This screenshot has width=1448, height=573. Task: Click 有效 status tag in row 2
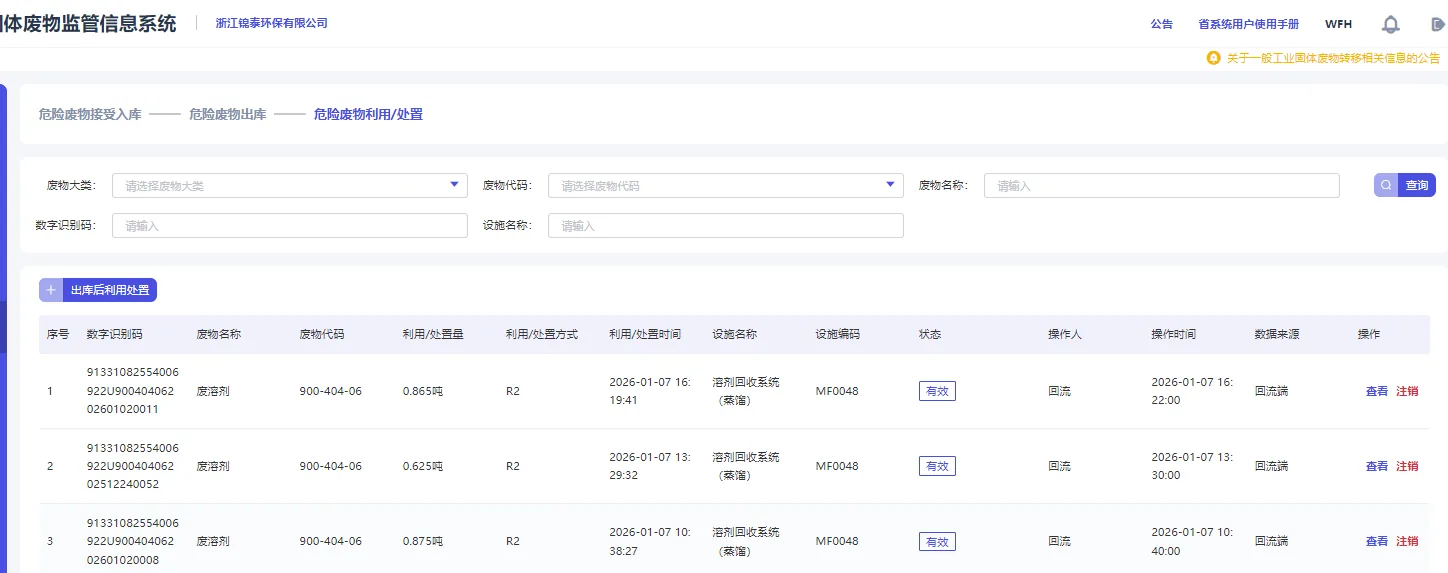click(937, 466)
